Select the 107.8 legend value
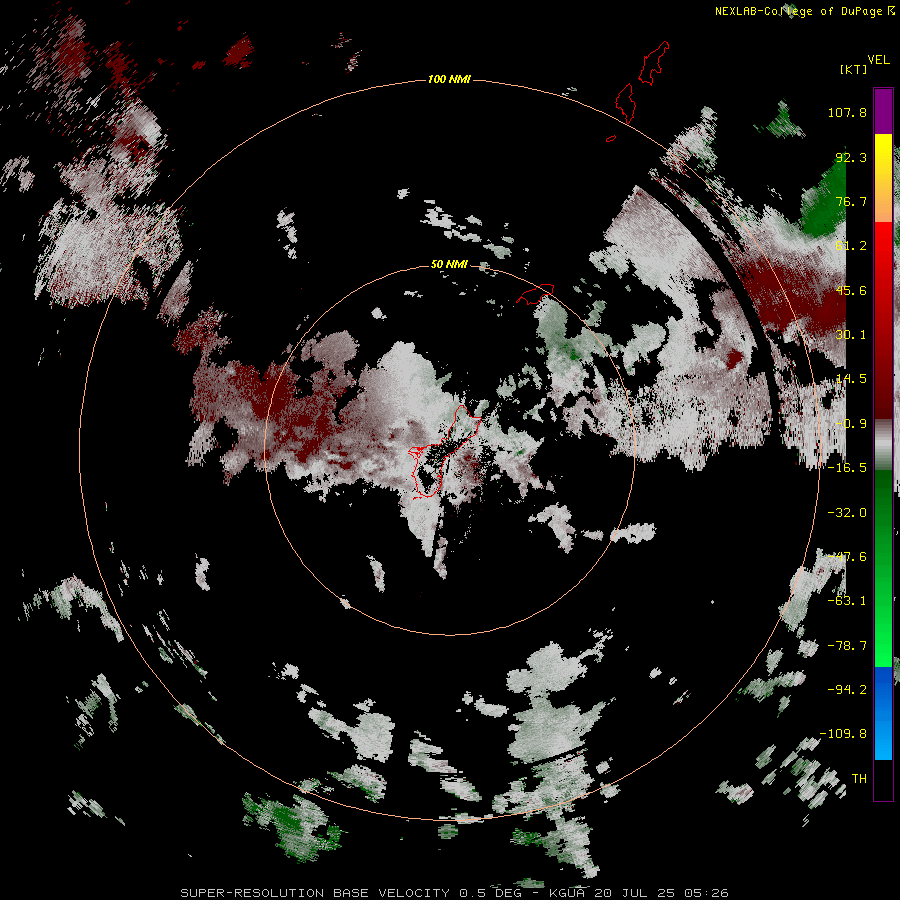 click(x=847, y=112)
